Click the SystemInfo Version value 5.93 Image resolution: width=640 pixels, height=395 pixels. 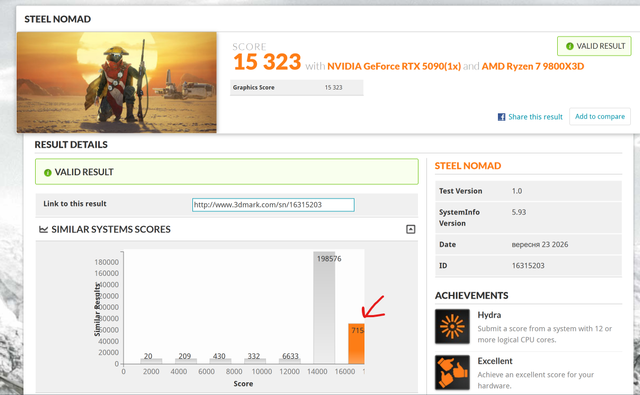[519, 212]
